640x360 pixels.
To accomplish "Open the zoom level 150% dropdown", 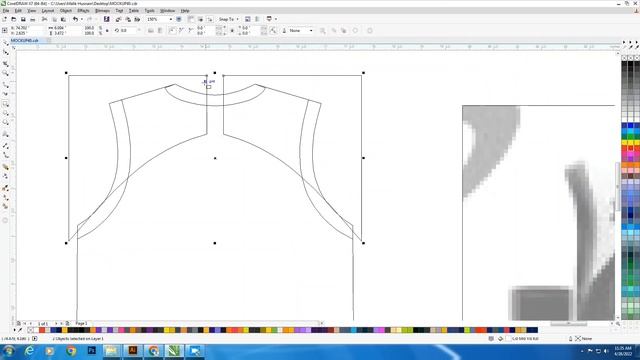I will pyautogui.click(x=171, y=19).
